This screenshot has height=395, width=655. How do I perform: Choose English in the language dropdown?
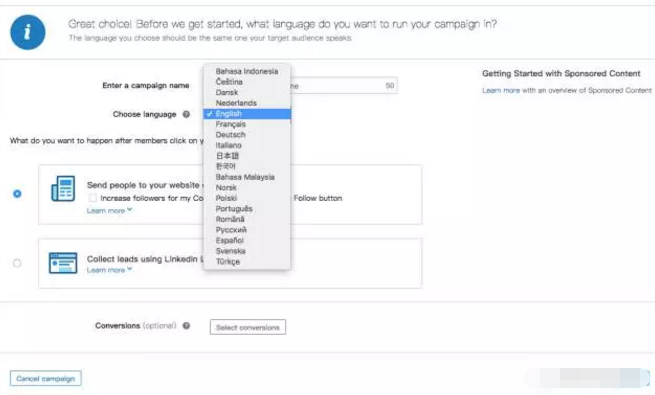(x=247, y=114)
